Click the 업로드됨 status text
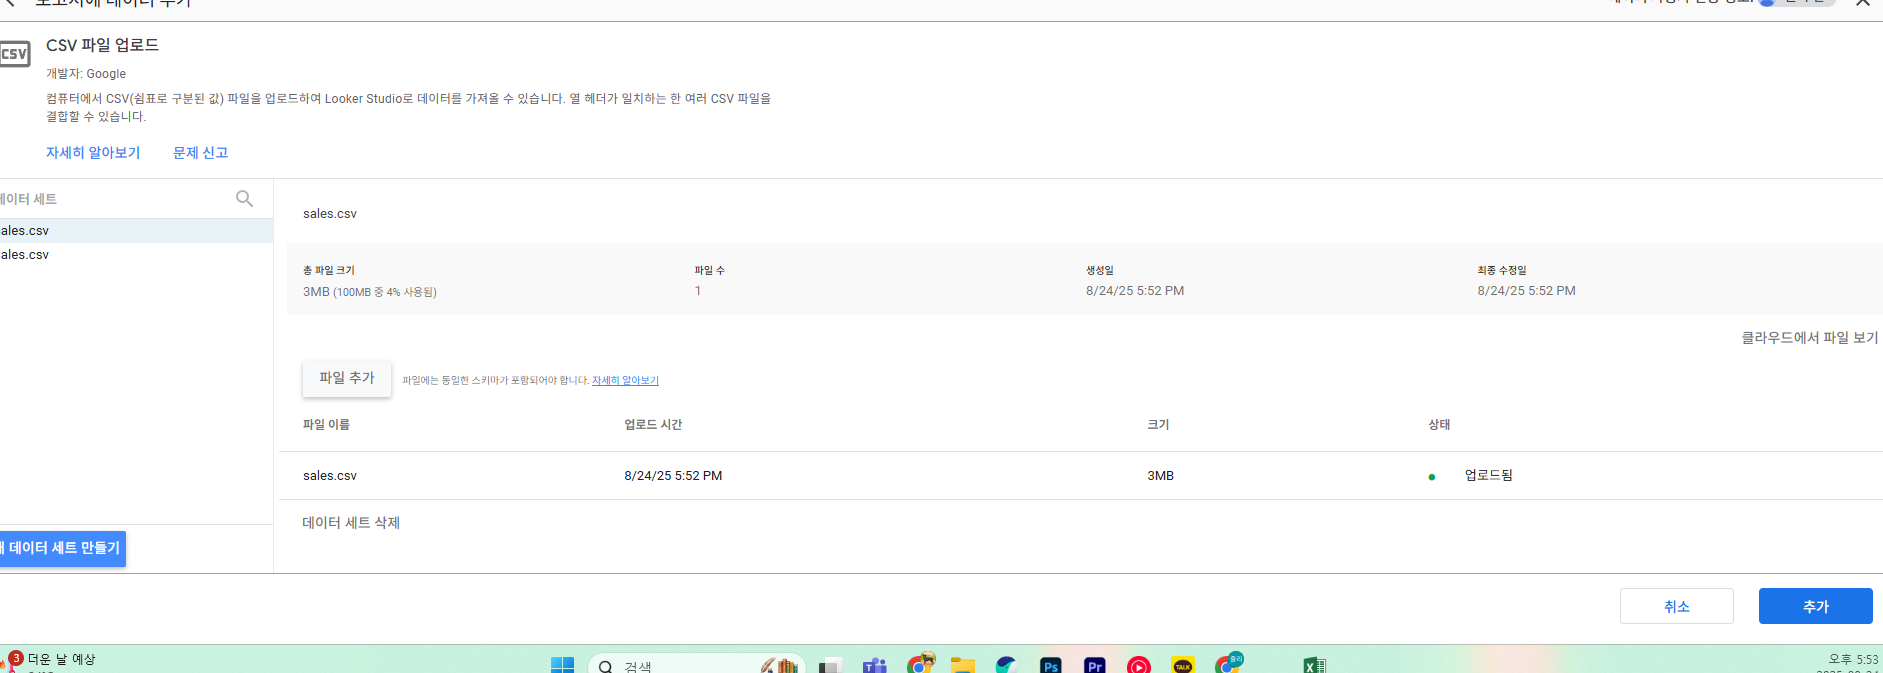 [x=1488, y=475]
